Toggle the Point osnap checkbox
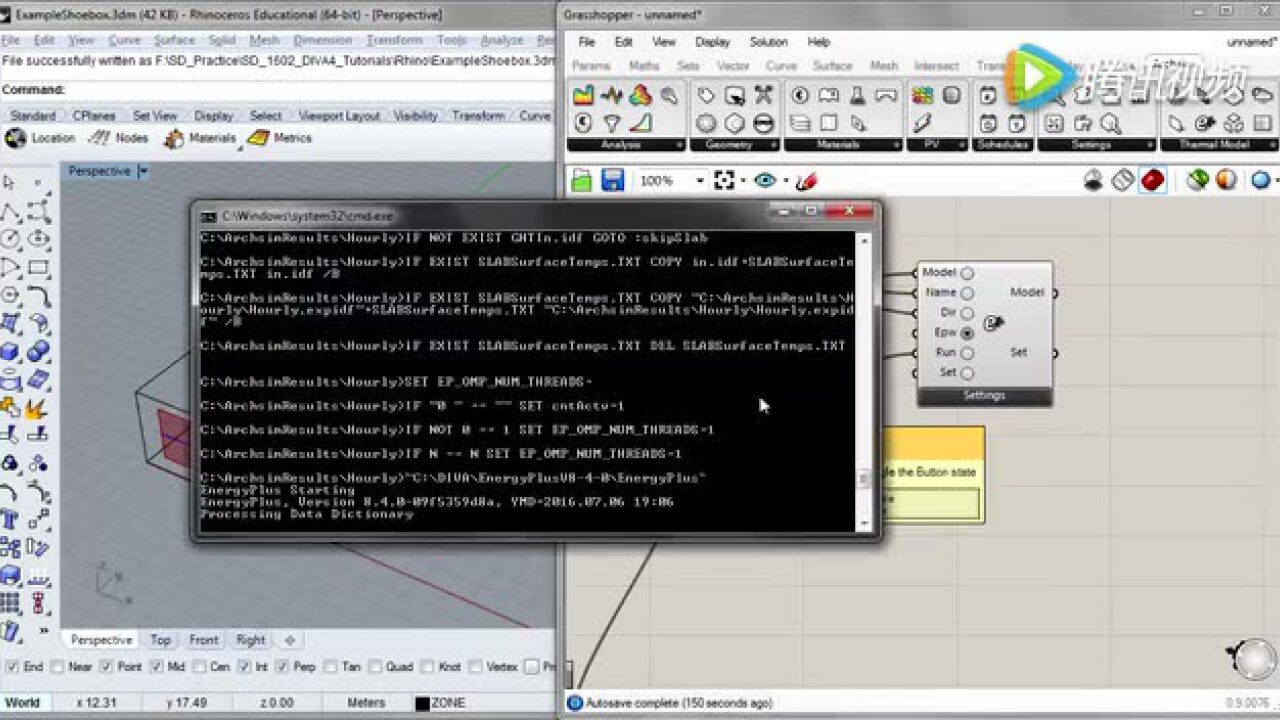1280x720 pixels. (x=107, y=667)
